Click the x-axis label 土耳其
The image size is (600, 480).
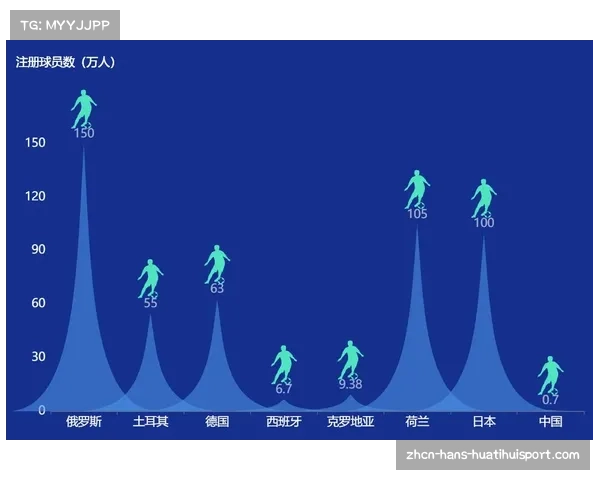(150, 422)
